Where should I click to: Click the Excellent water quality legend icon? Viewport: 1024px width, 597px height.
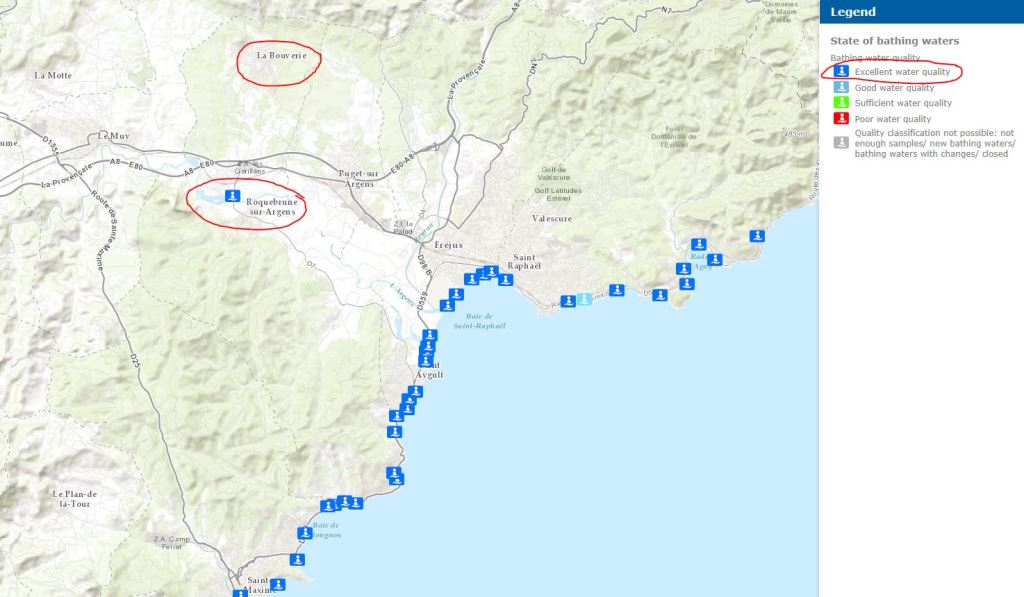tap(841, 71)
